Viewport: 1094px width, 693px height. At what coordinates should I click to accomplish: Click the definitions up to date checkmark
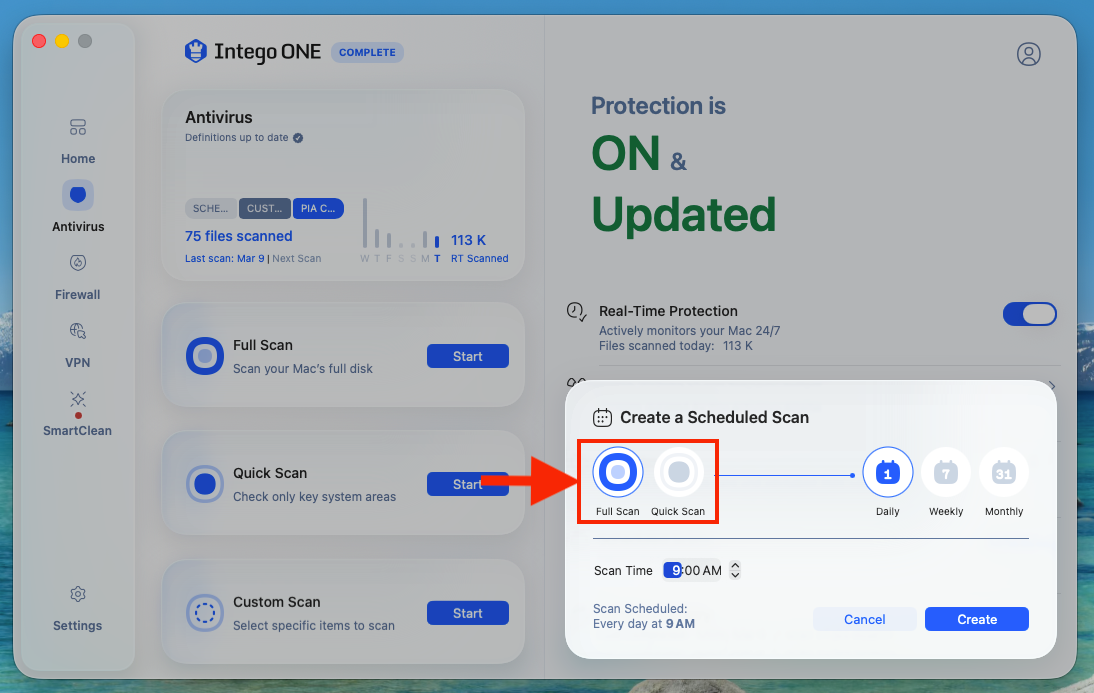coord(298,137)
